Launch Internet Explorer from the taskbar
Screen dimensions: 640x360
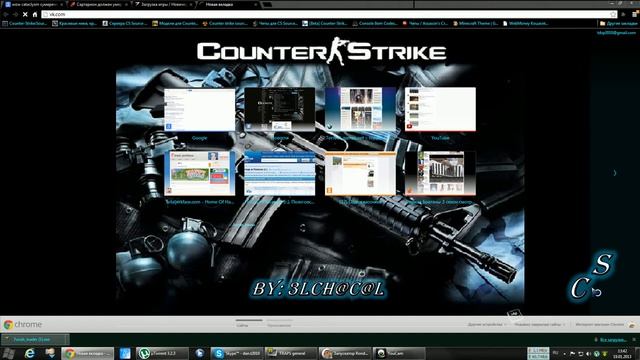pyautogui.click(x=29, y=353)
